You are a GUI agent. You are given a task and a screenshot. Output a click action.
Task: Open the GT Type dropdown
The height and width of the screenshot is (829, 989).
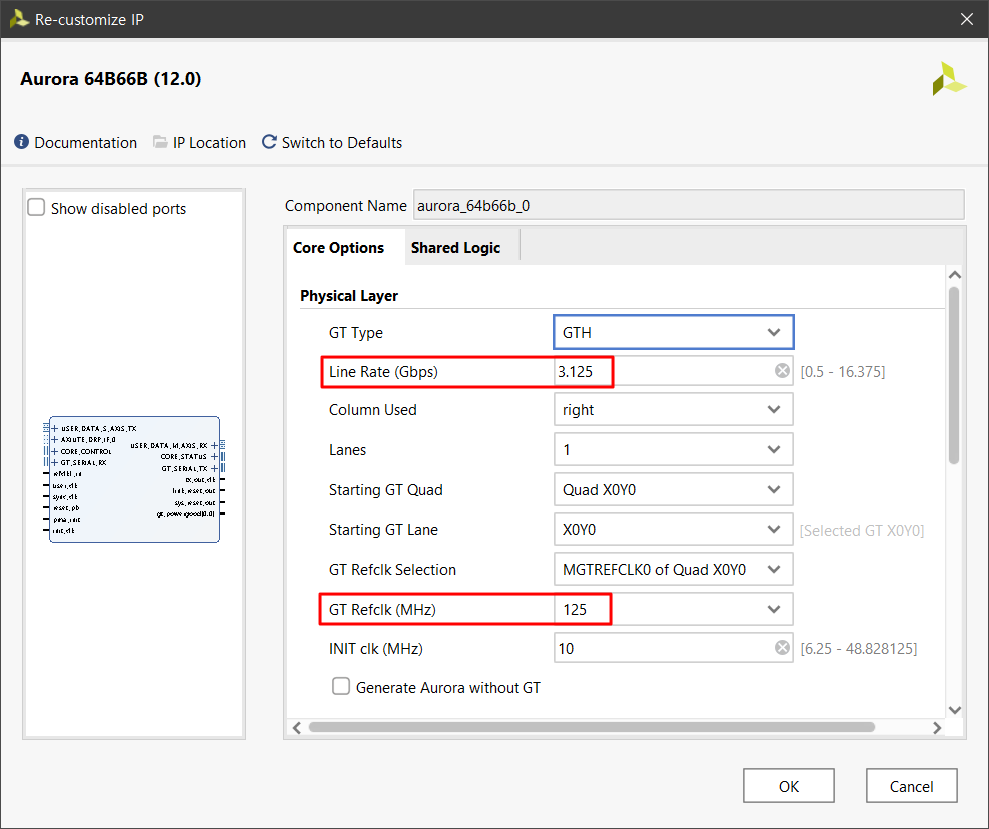coord(674,332)
